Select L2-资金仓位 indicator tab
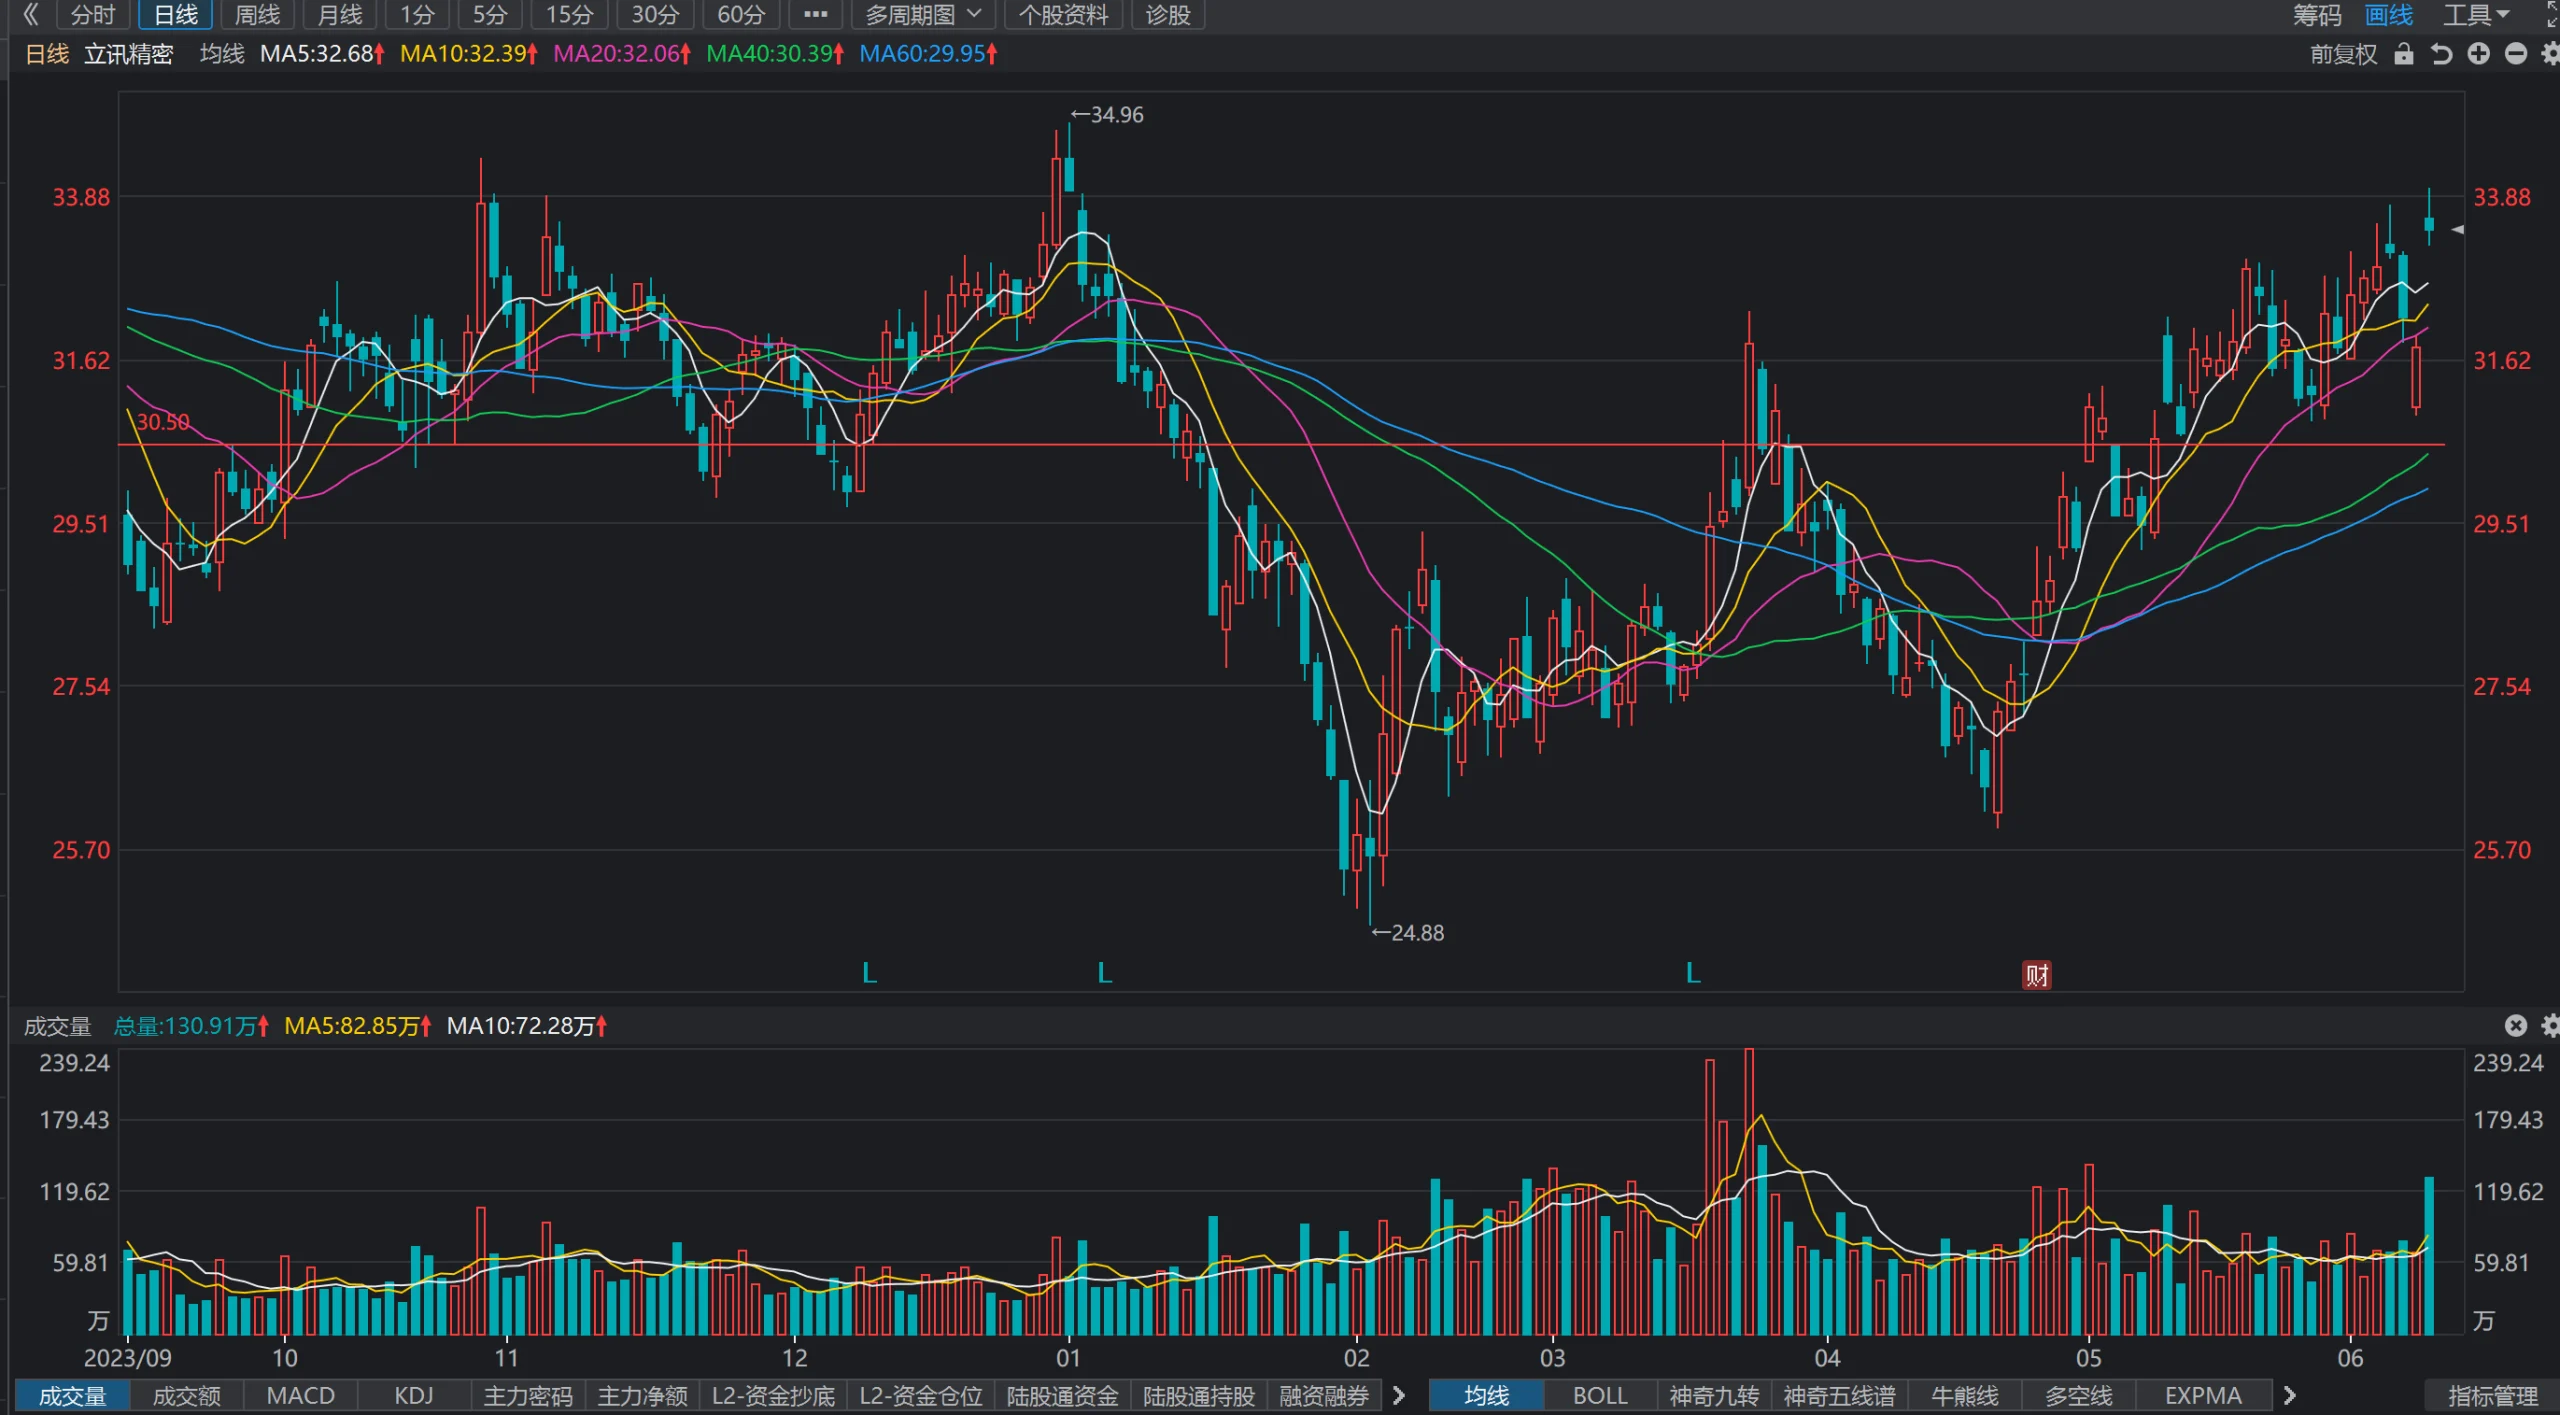 (x=921, y=1395)
